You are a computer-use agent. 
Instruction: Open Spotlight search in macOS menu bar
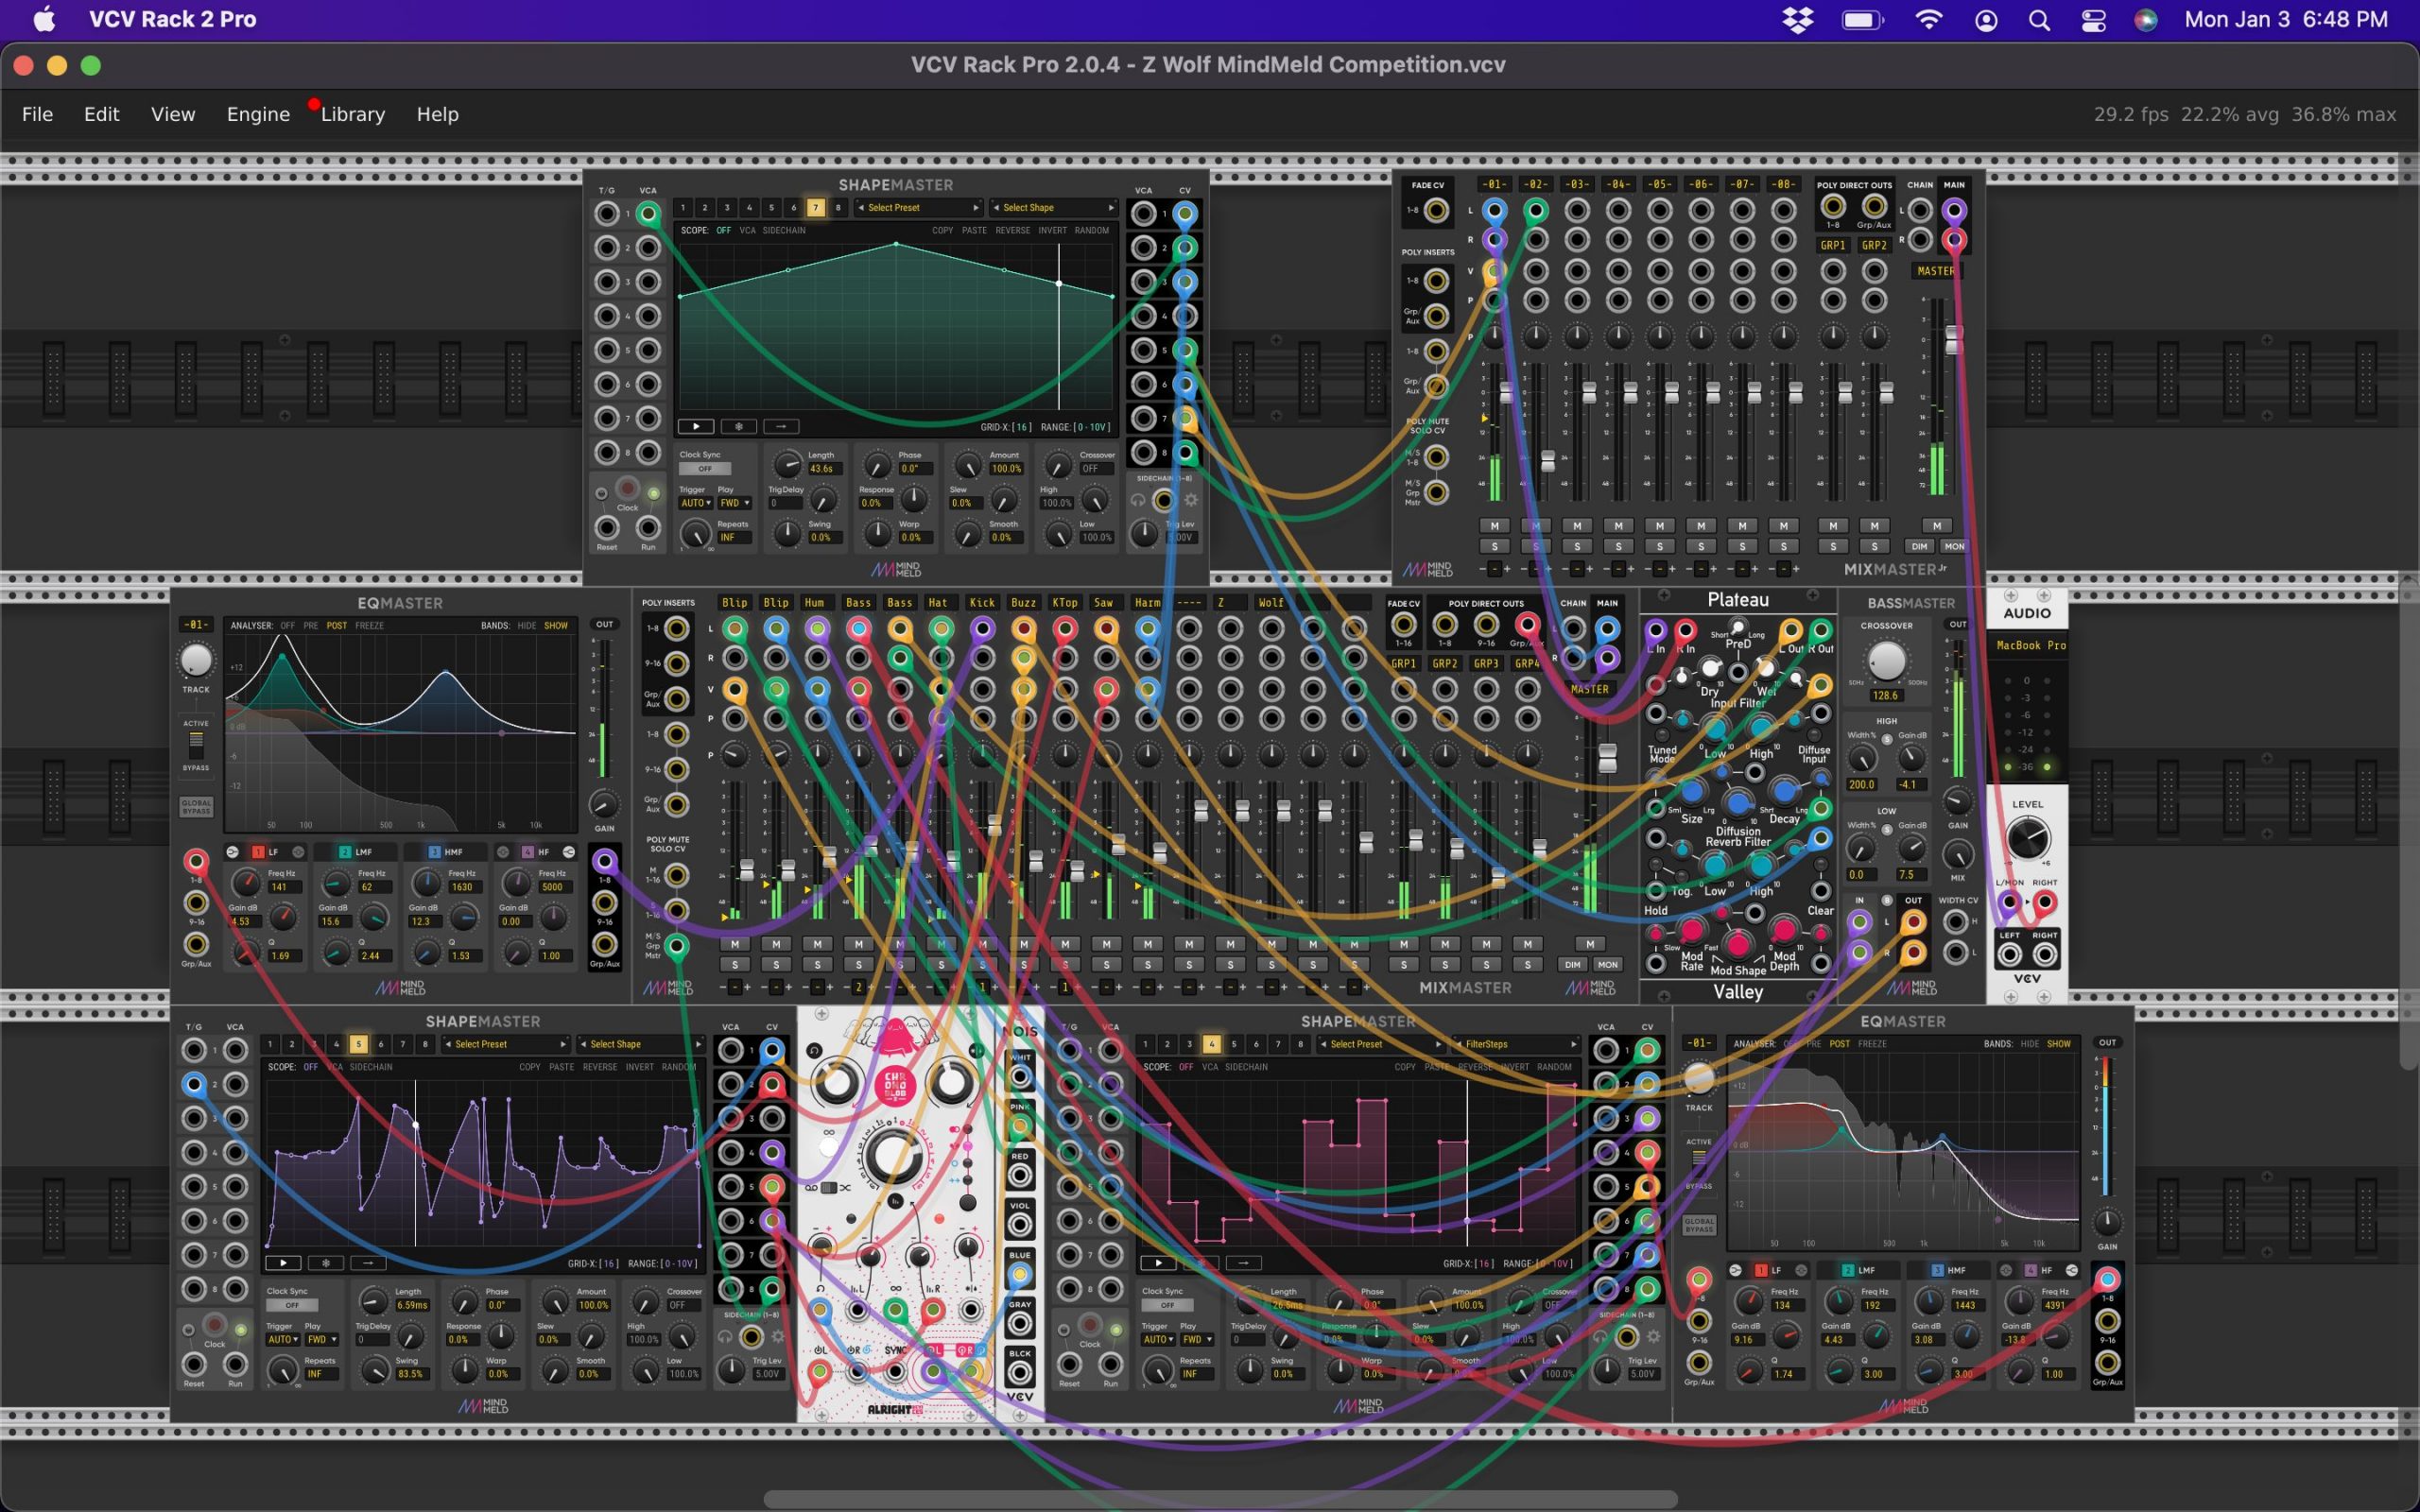pos(2039,20)
